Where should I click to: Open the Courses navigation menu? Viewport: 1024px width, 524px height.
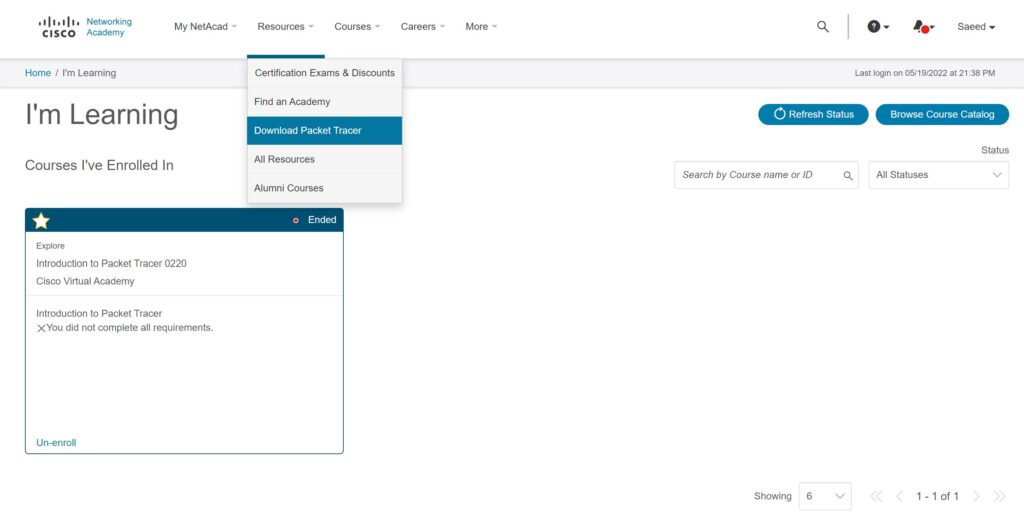[357, 27]
